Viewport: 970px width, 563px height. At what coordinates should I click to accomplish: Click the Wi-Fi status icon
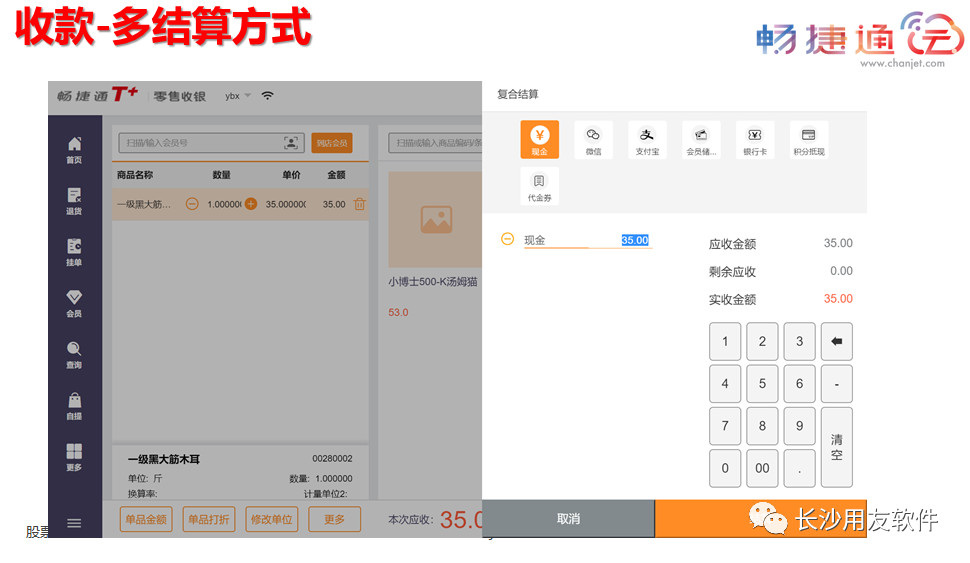(x=267, y=95)
